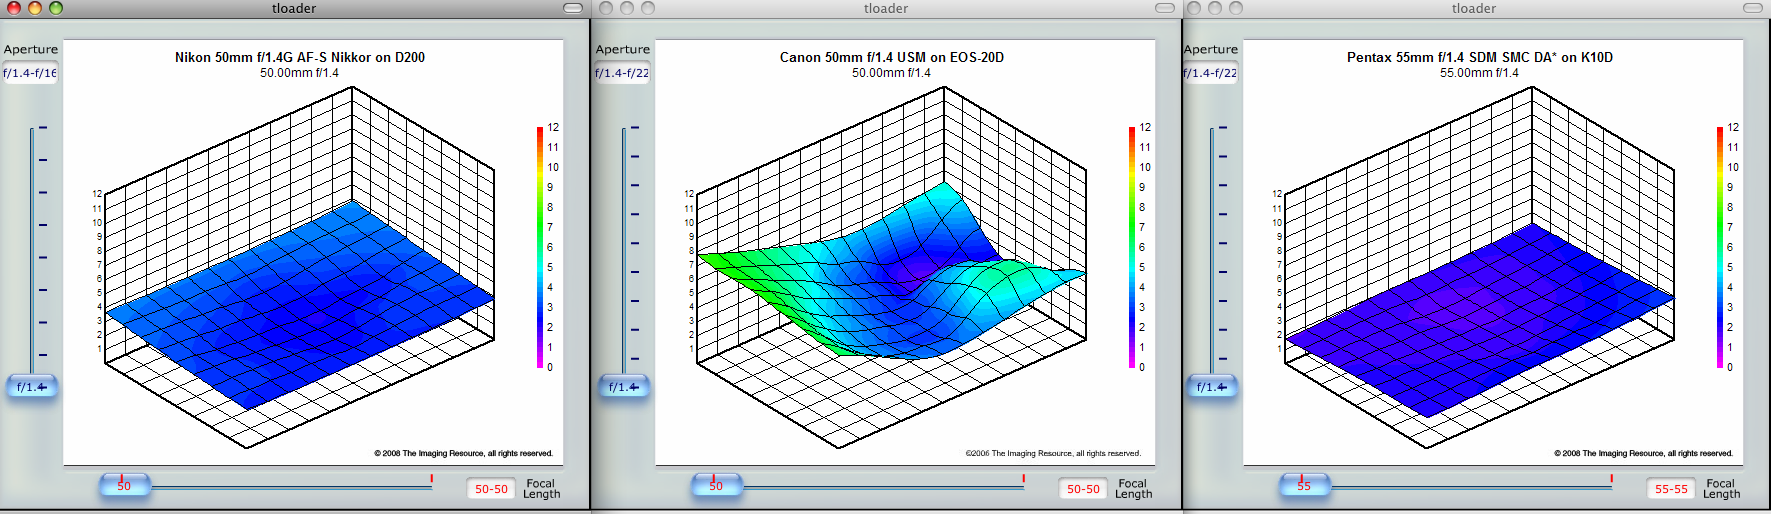Move the f/1.4 aperture slider thumb in Nikon window

(31, 387)
